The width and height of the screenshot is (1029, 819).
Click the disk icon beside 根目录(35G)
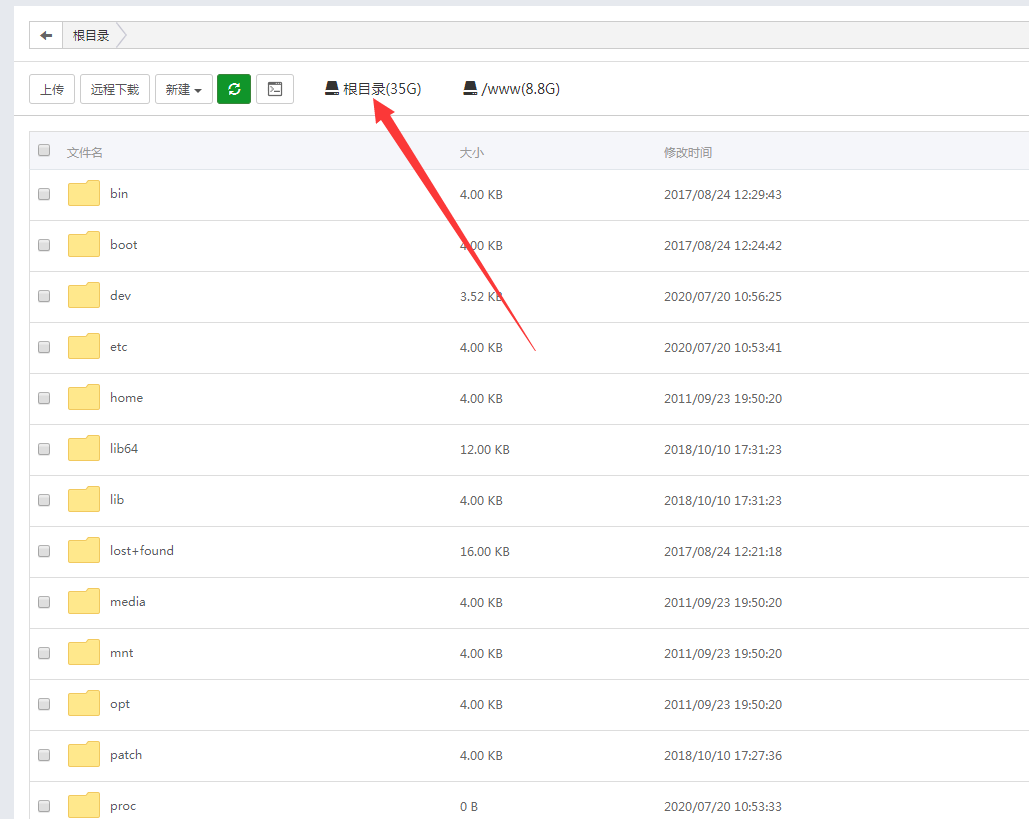point(332,89)
